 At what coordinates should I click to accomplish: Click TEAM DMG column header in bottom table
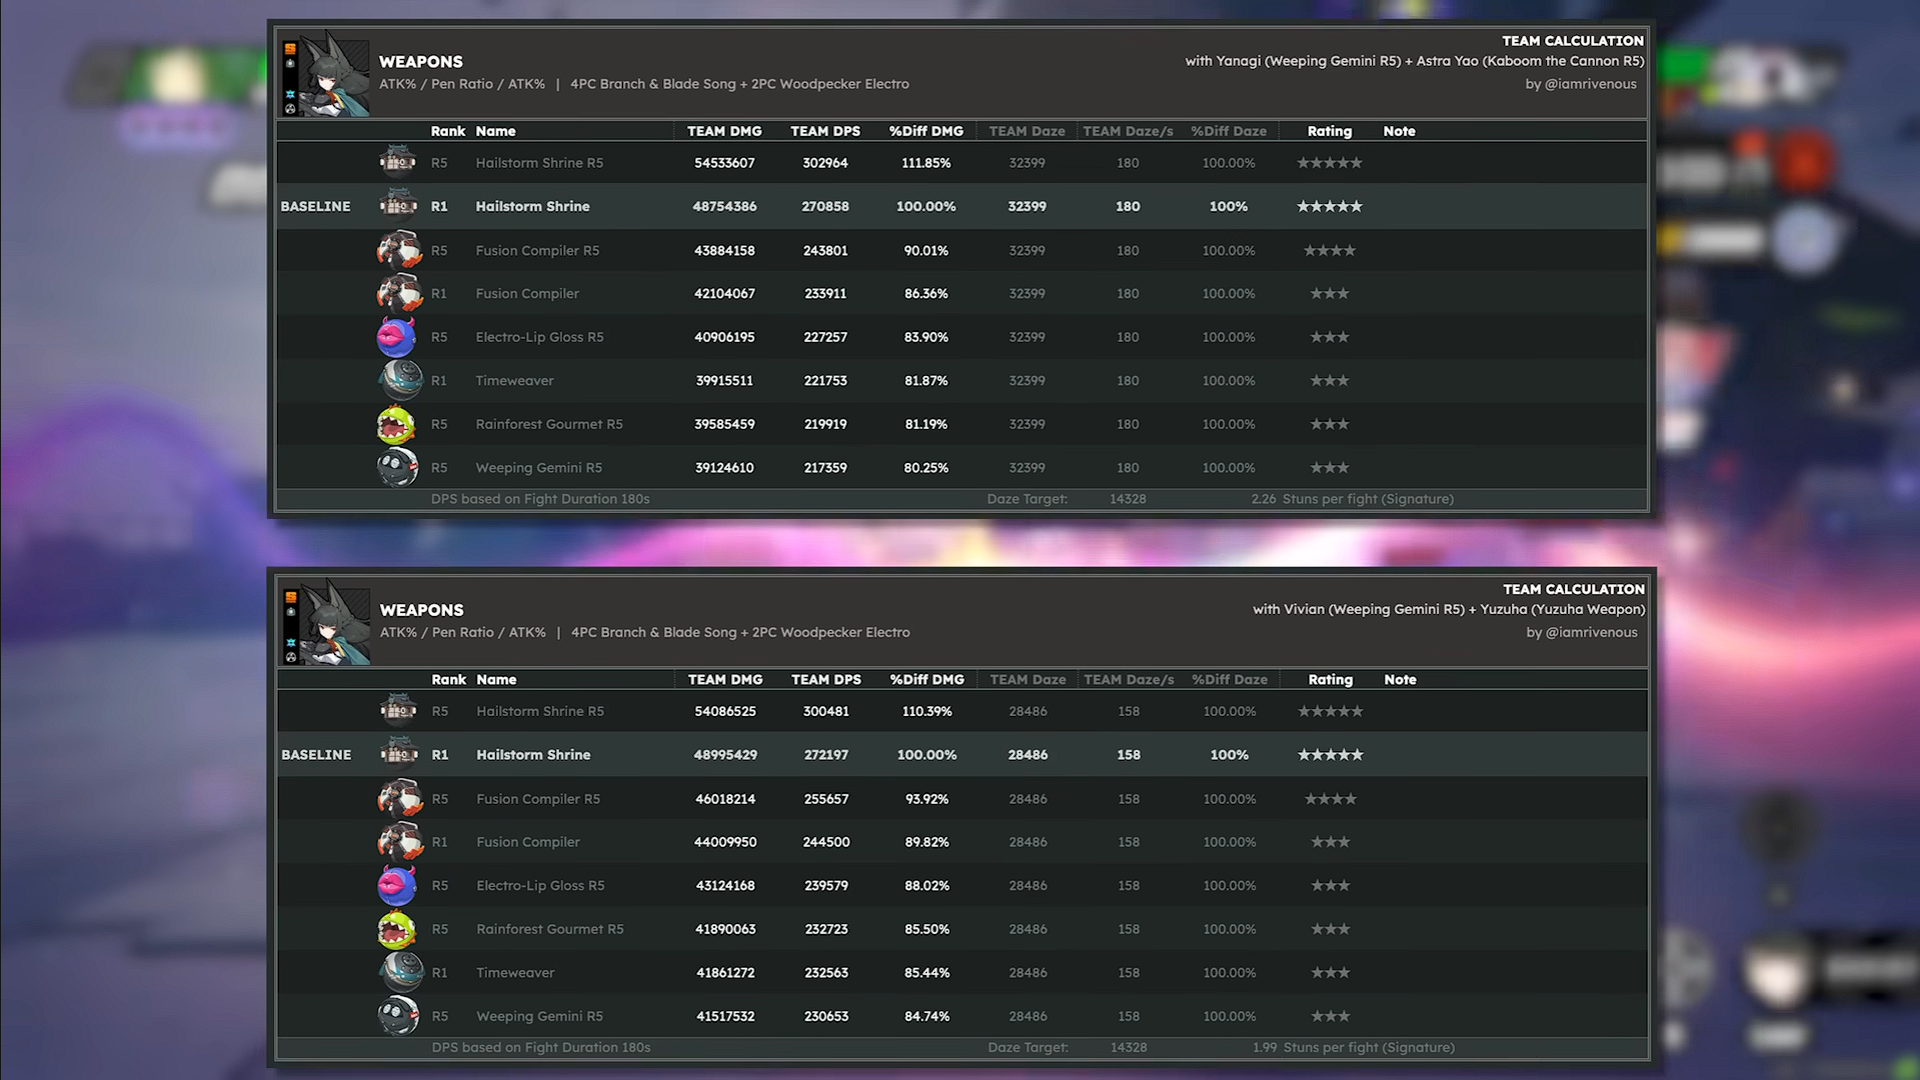725,679
